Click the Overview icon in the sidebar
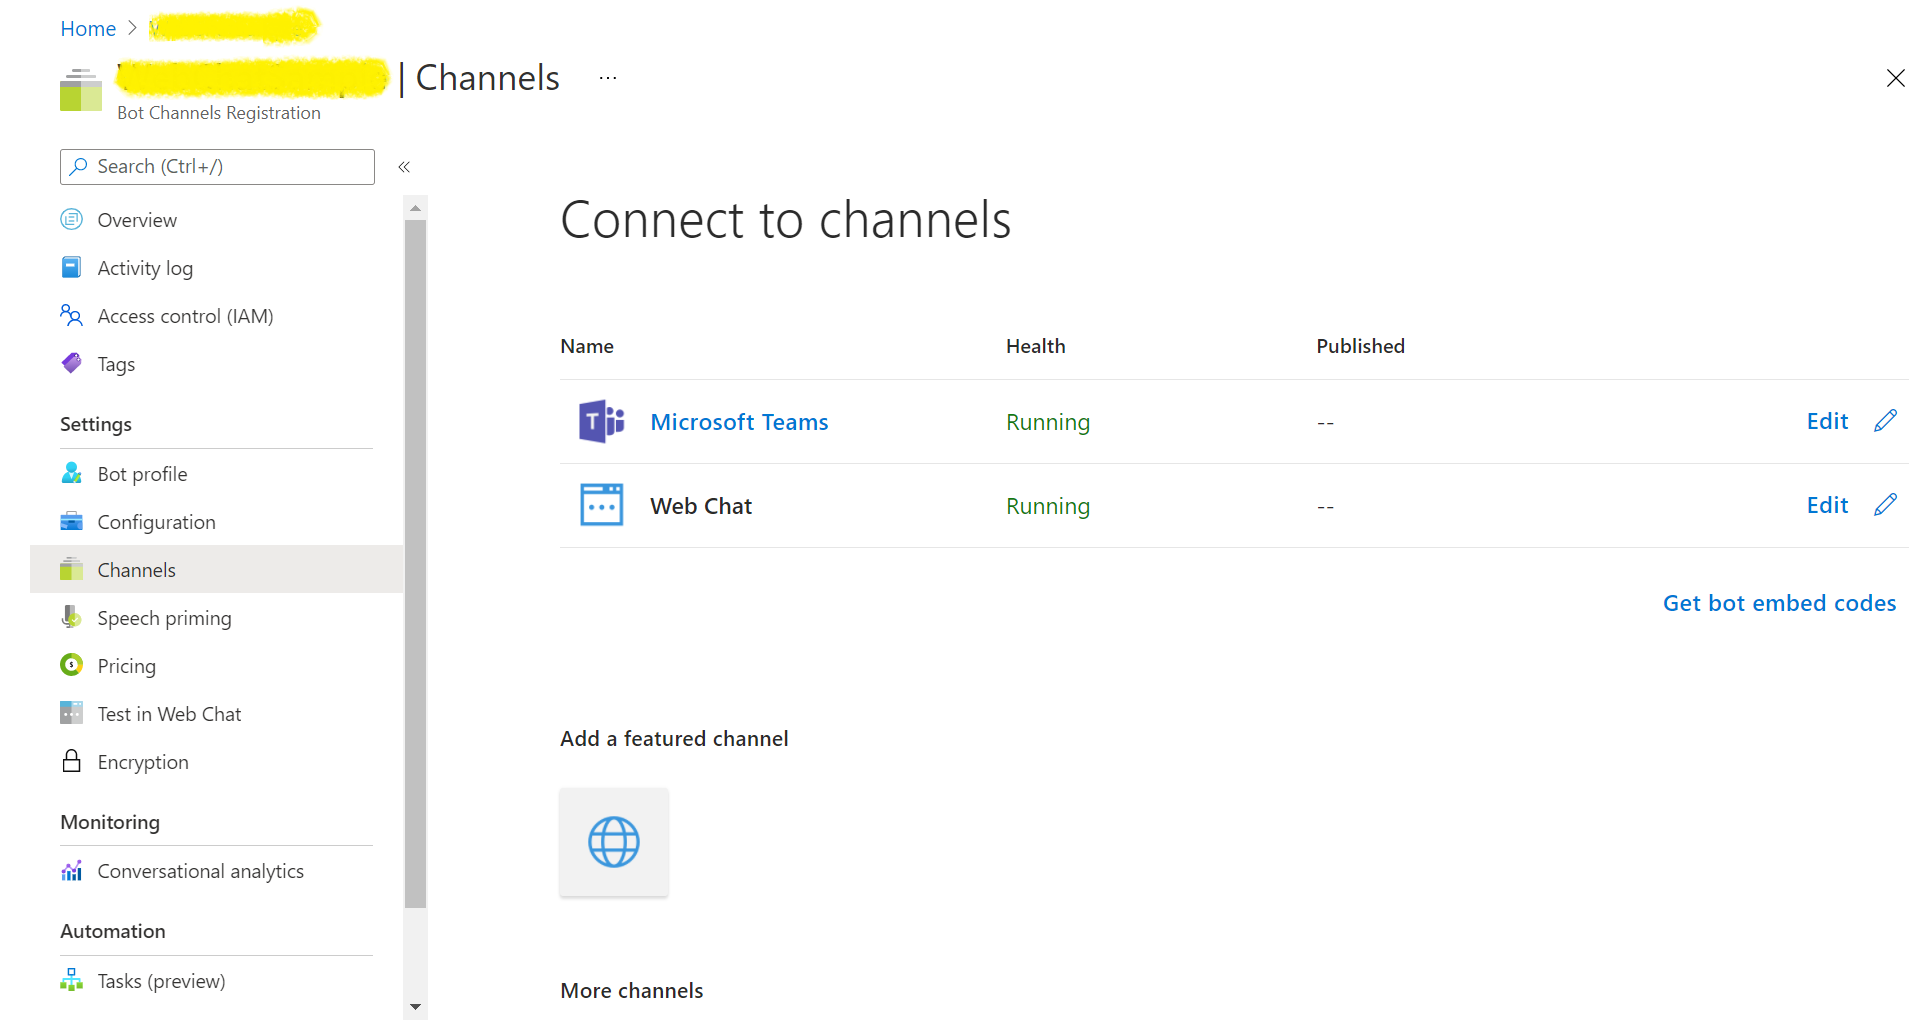This screenshot has width=1920, height=1025. pos(71,219)
